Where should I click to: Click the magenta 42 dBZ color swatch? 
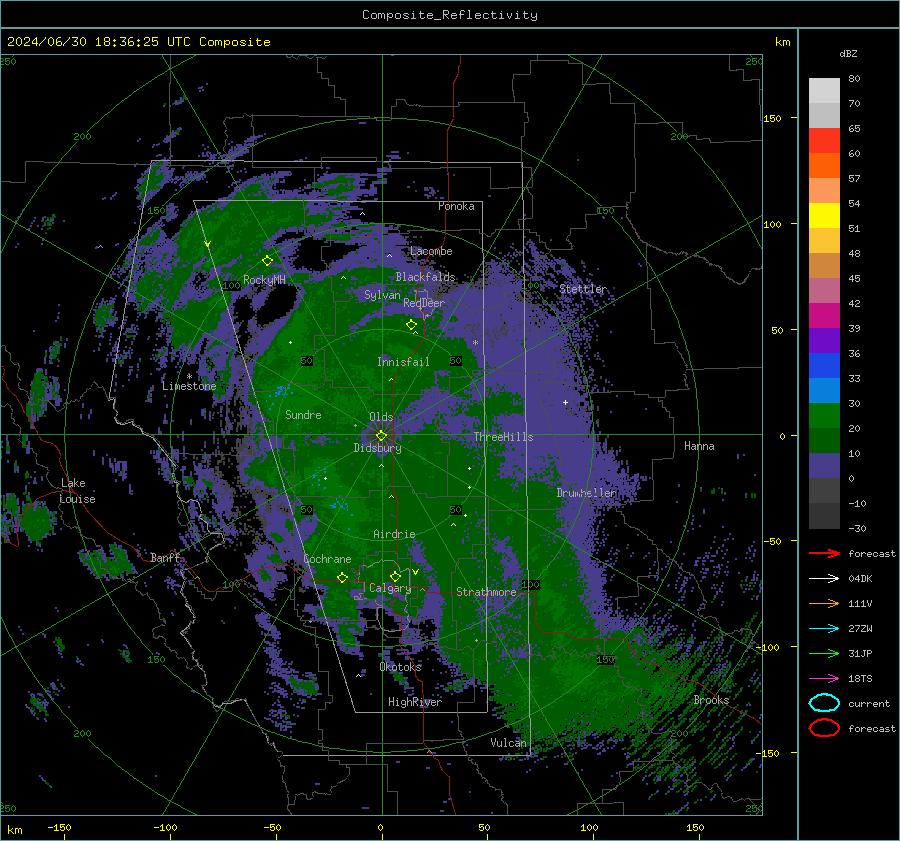[824, 315]
